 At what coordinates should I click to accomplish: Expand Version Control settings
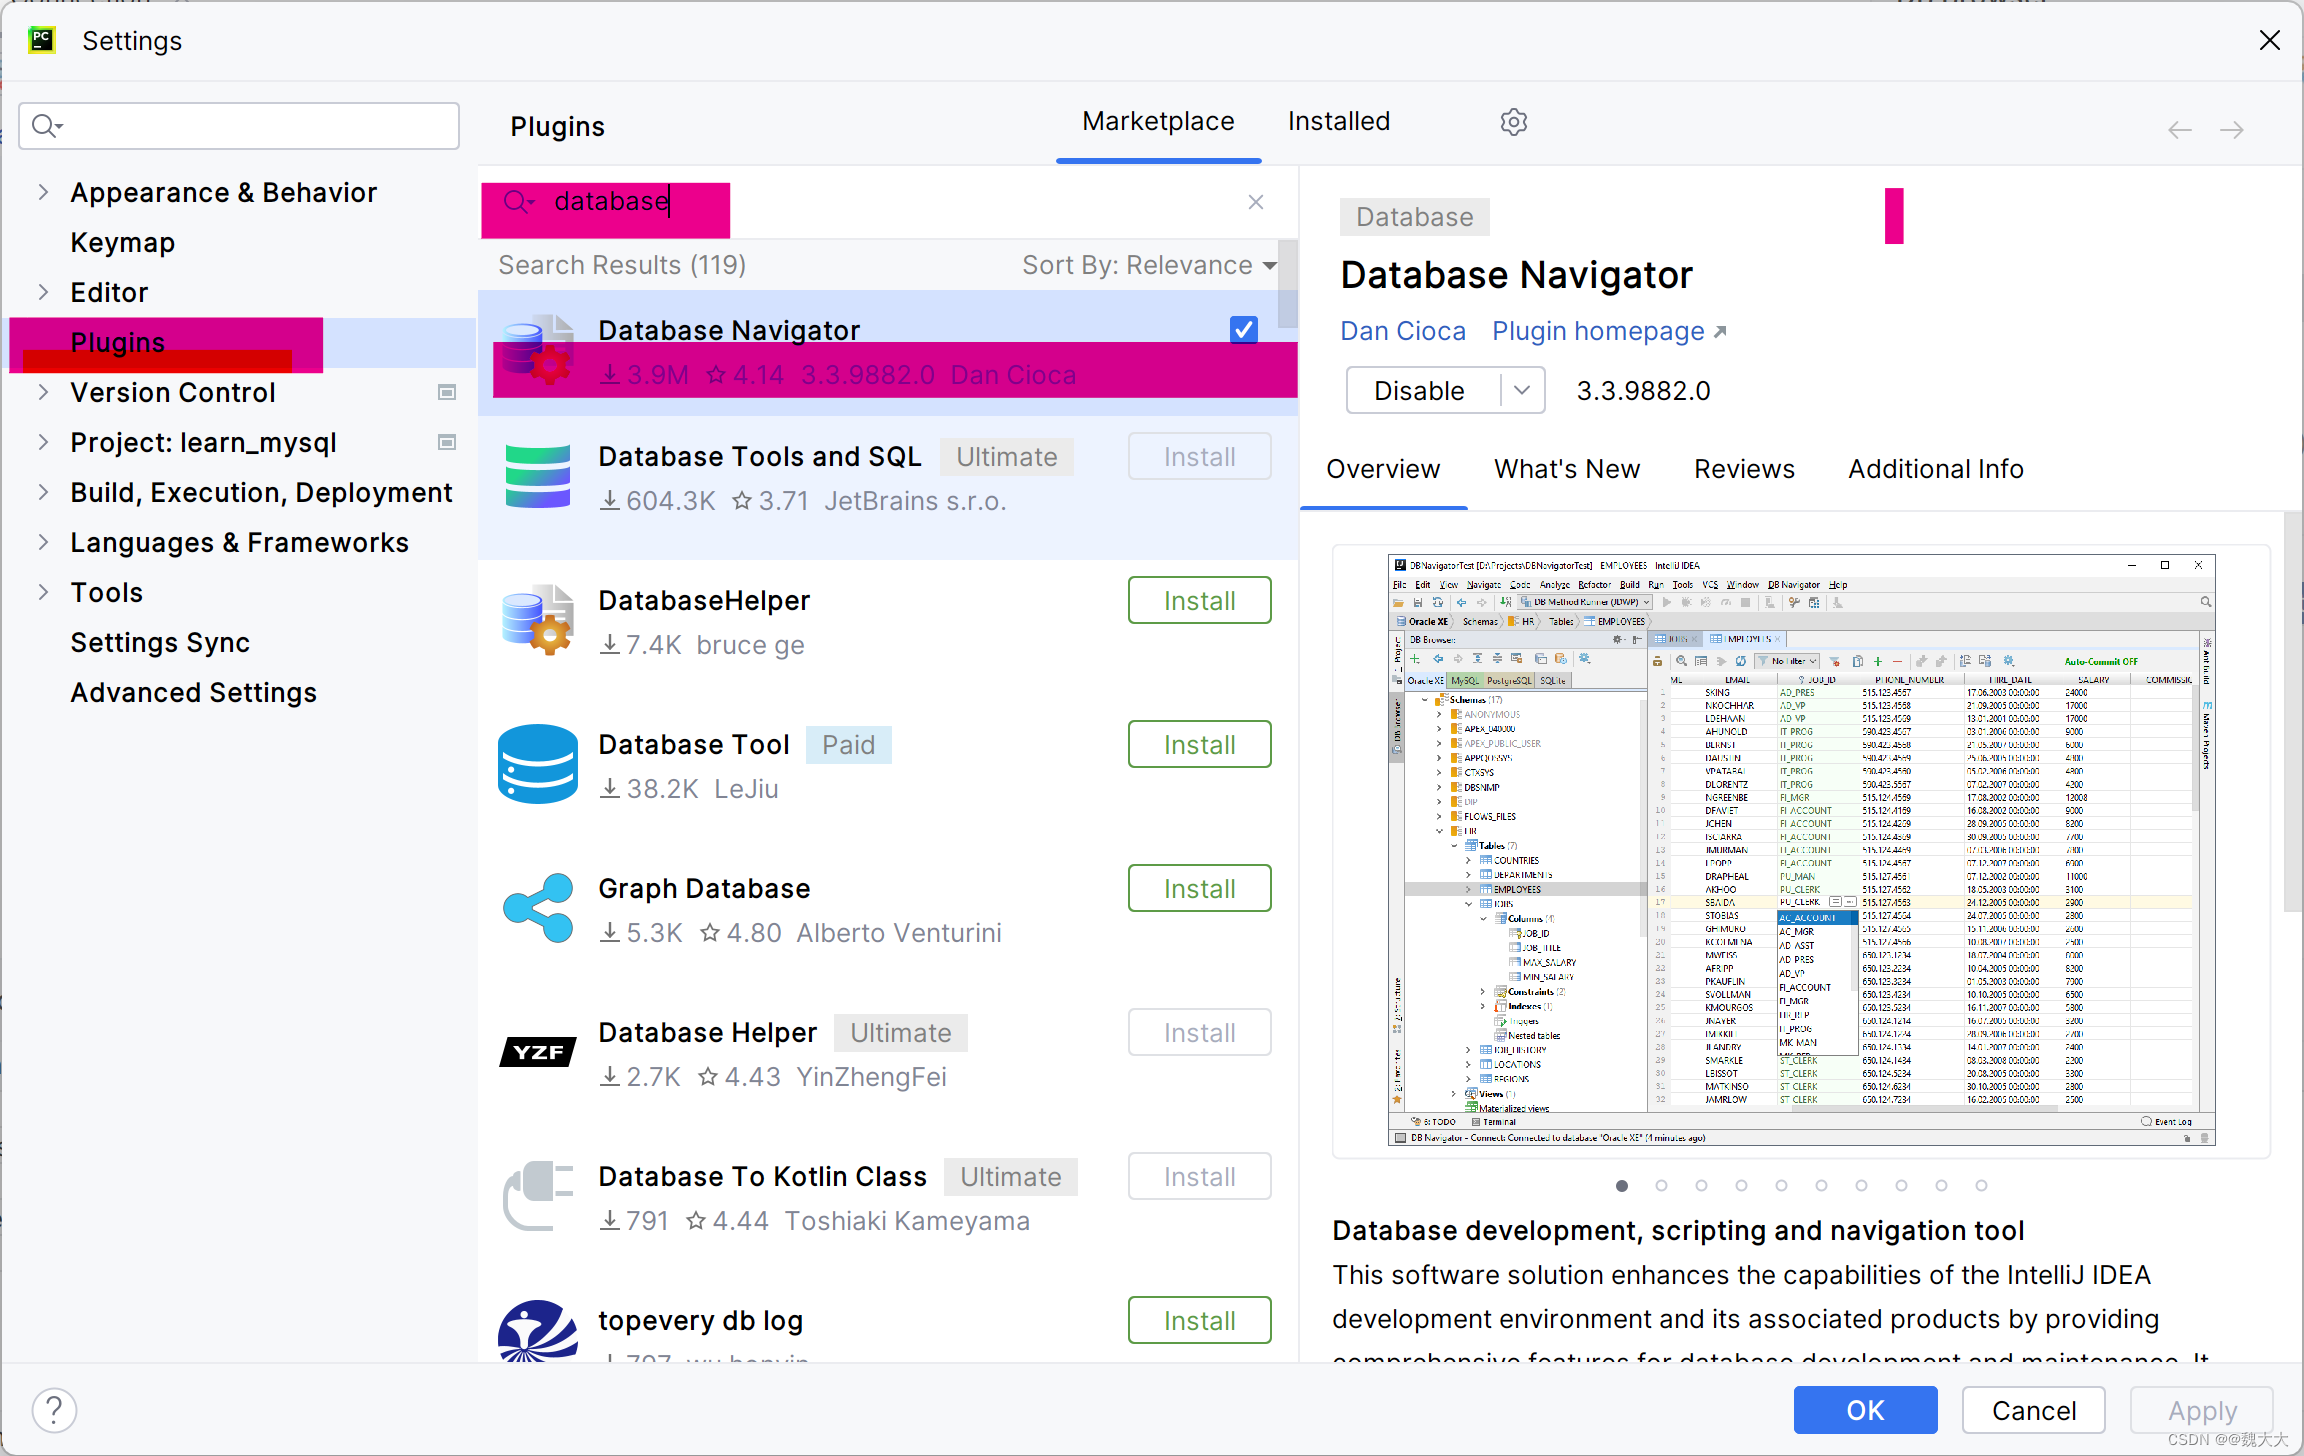pos(43,392)
